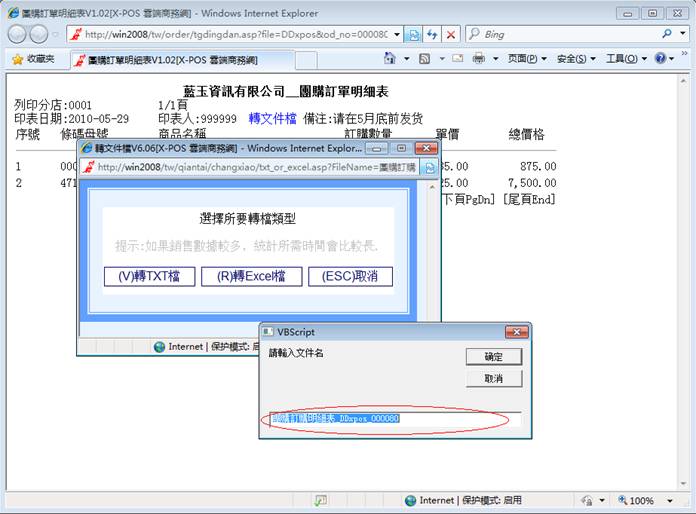
Task: Click the Print icon in command bar
Action: (x=479, y=59)
